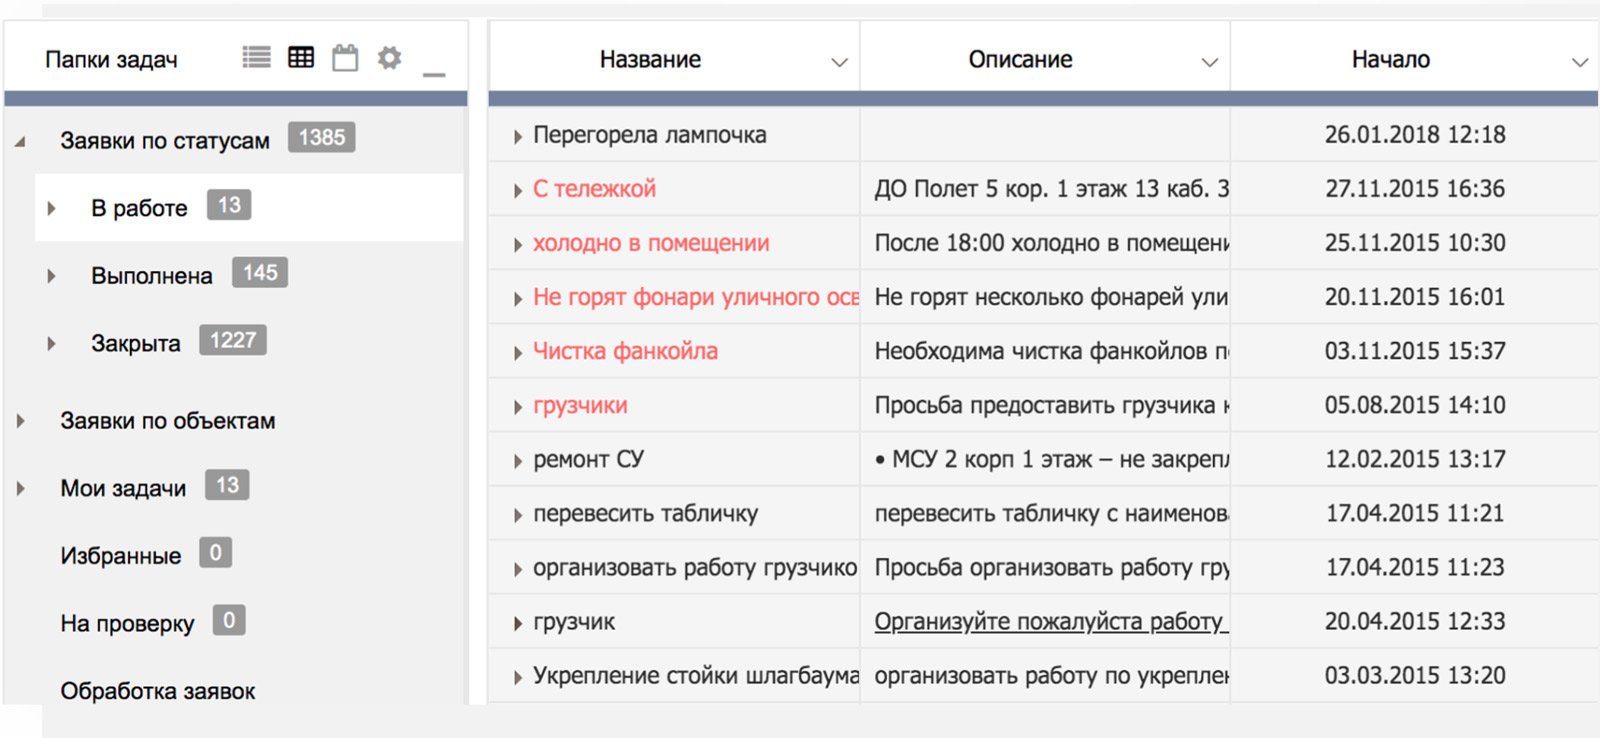Screen dimensions: 1600x738
Task: Select 'Закрыта' folder
Action: 136,343
